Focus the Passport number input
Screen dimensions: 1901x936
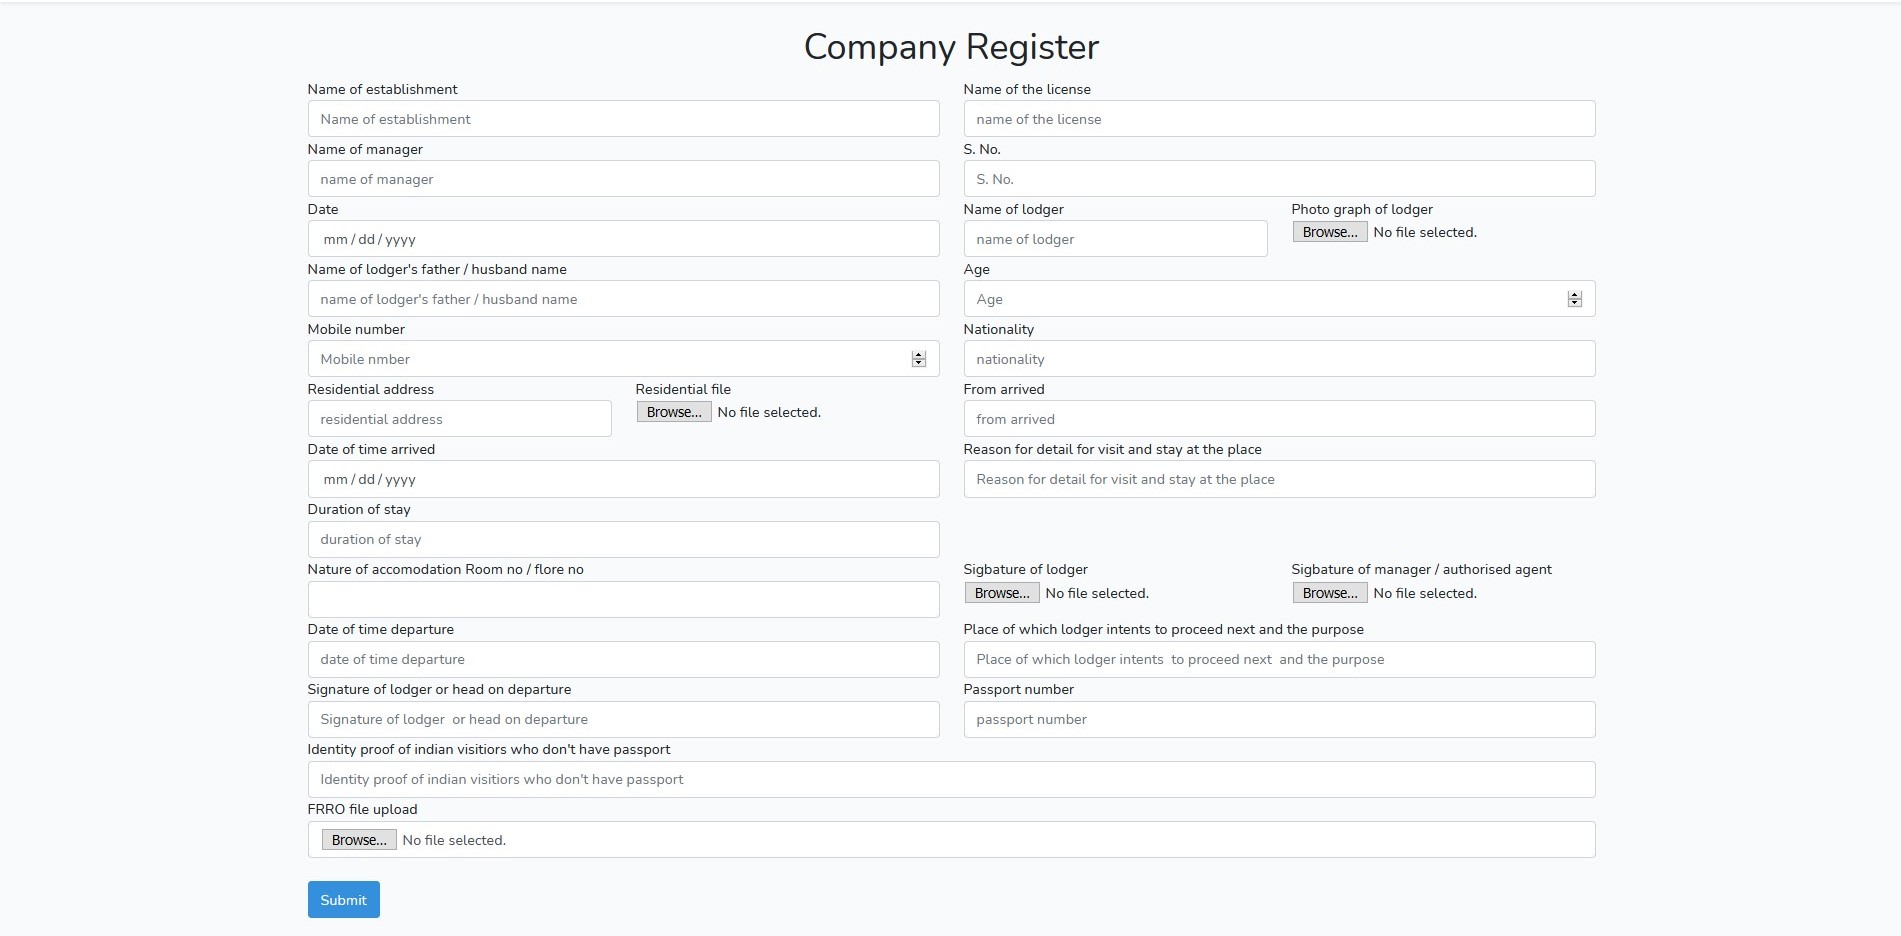[x=1279, y=719]
